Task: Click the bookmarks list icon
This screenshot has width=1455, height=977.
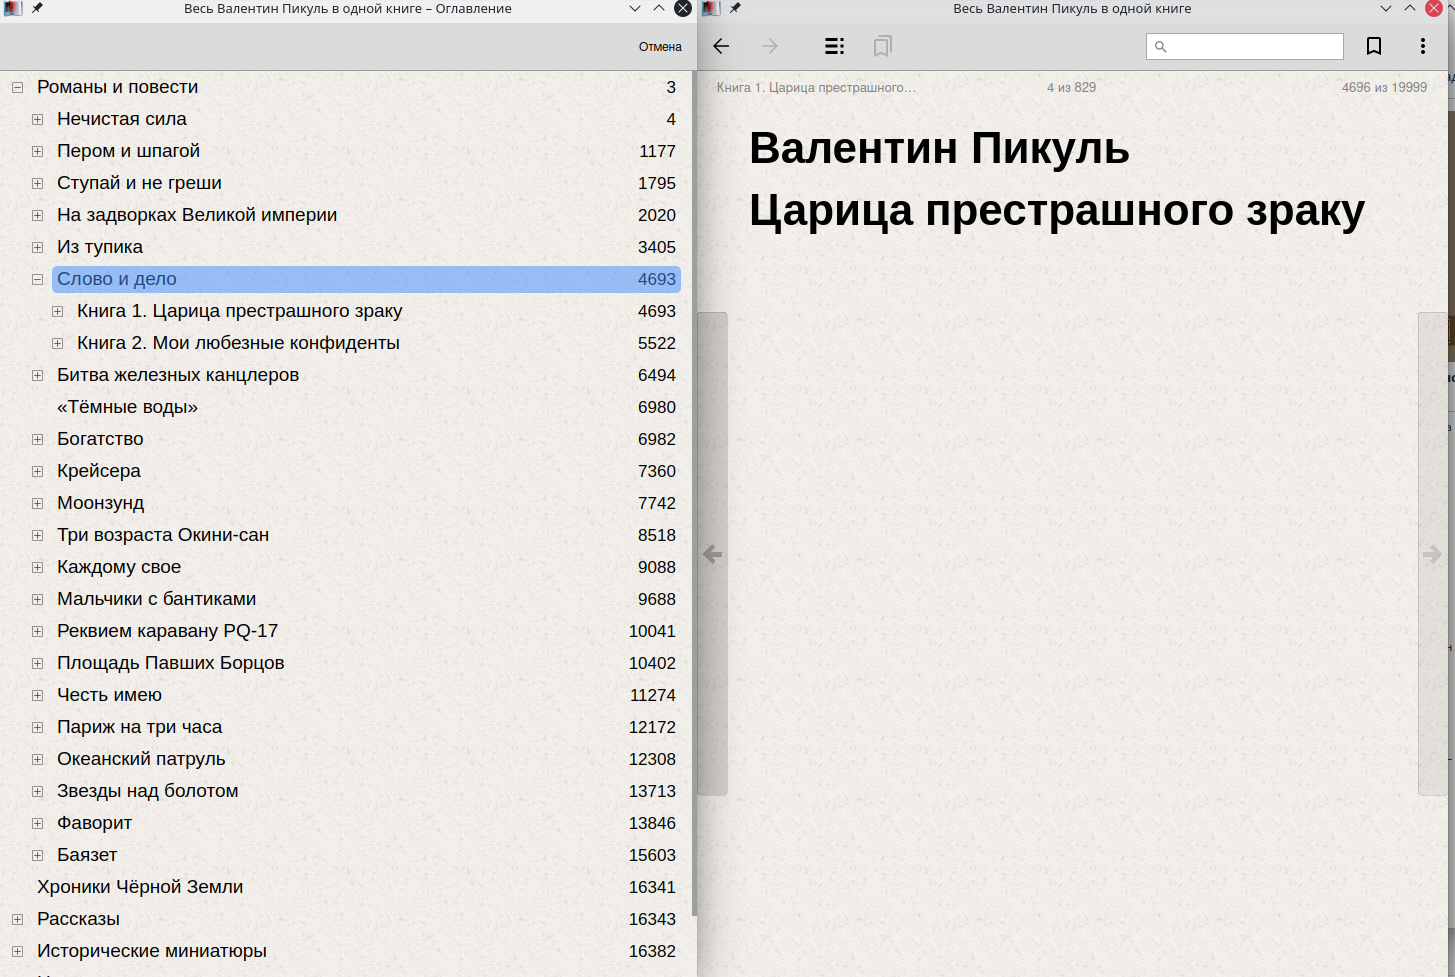Action: pos(882,46)
